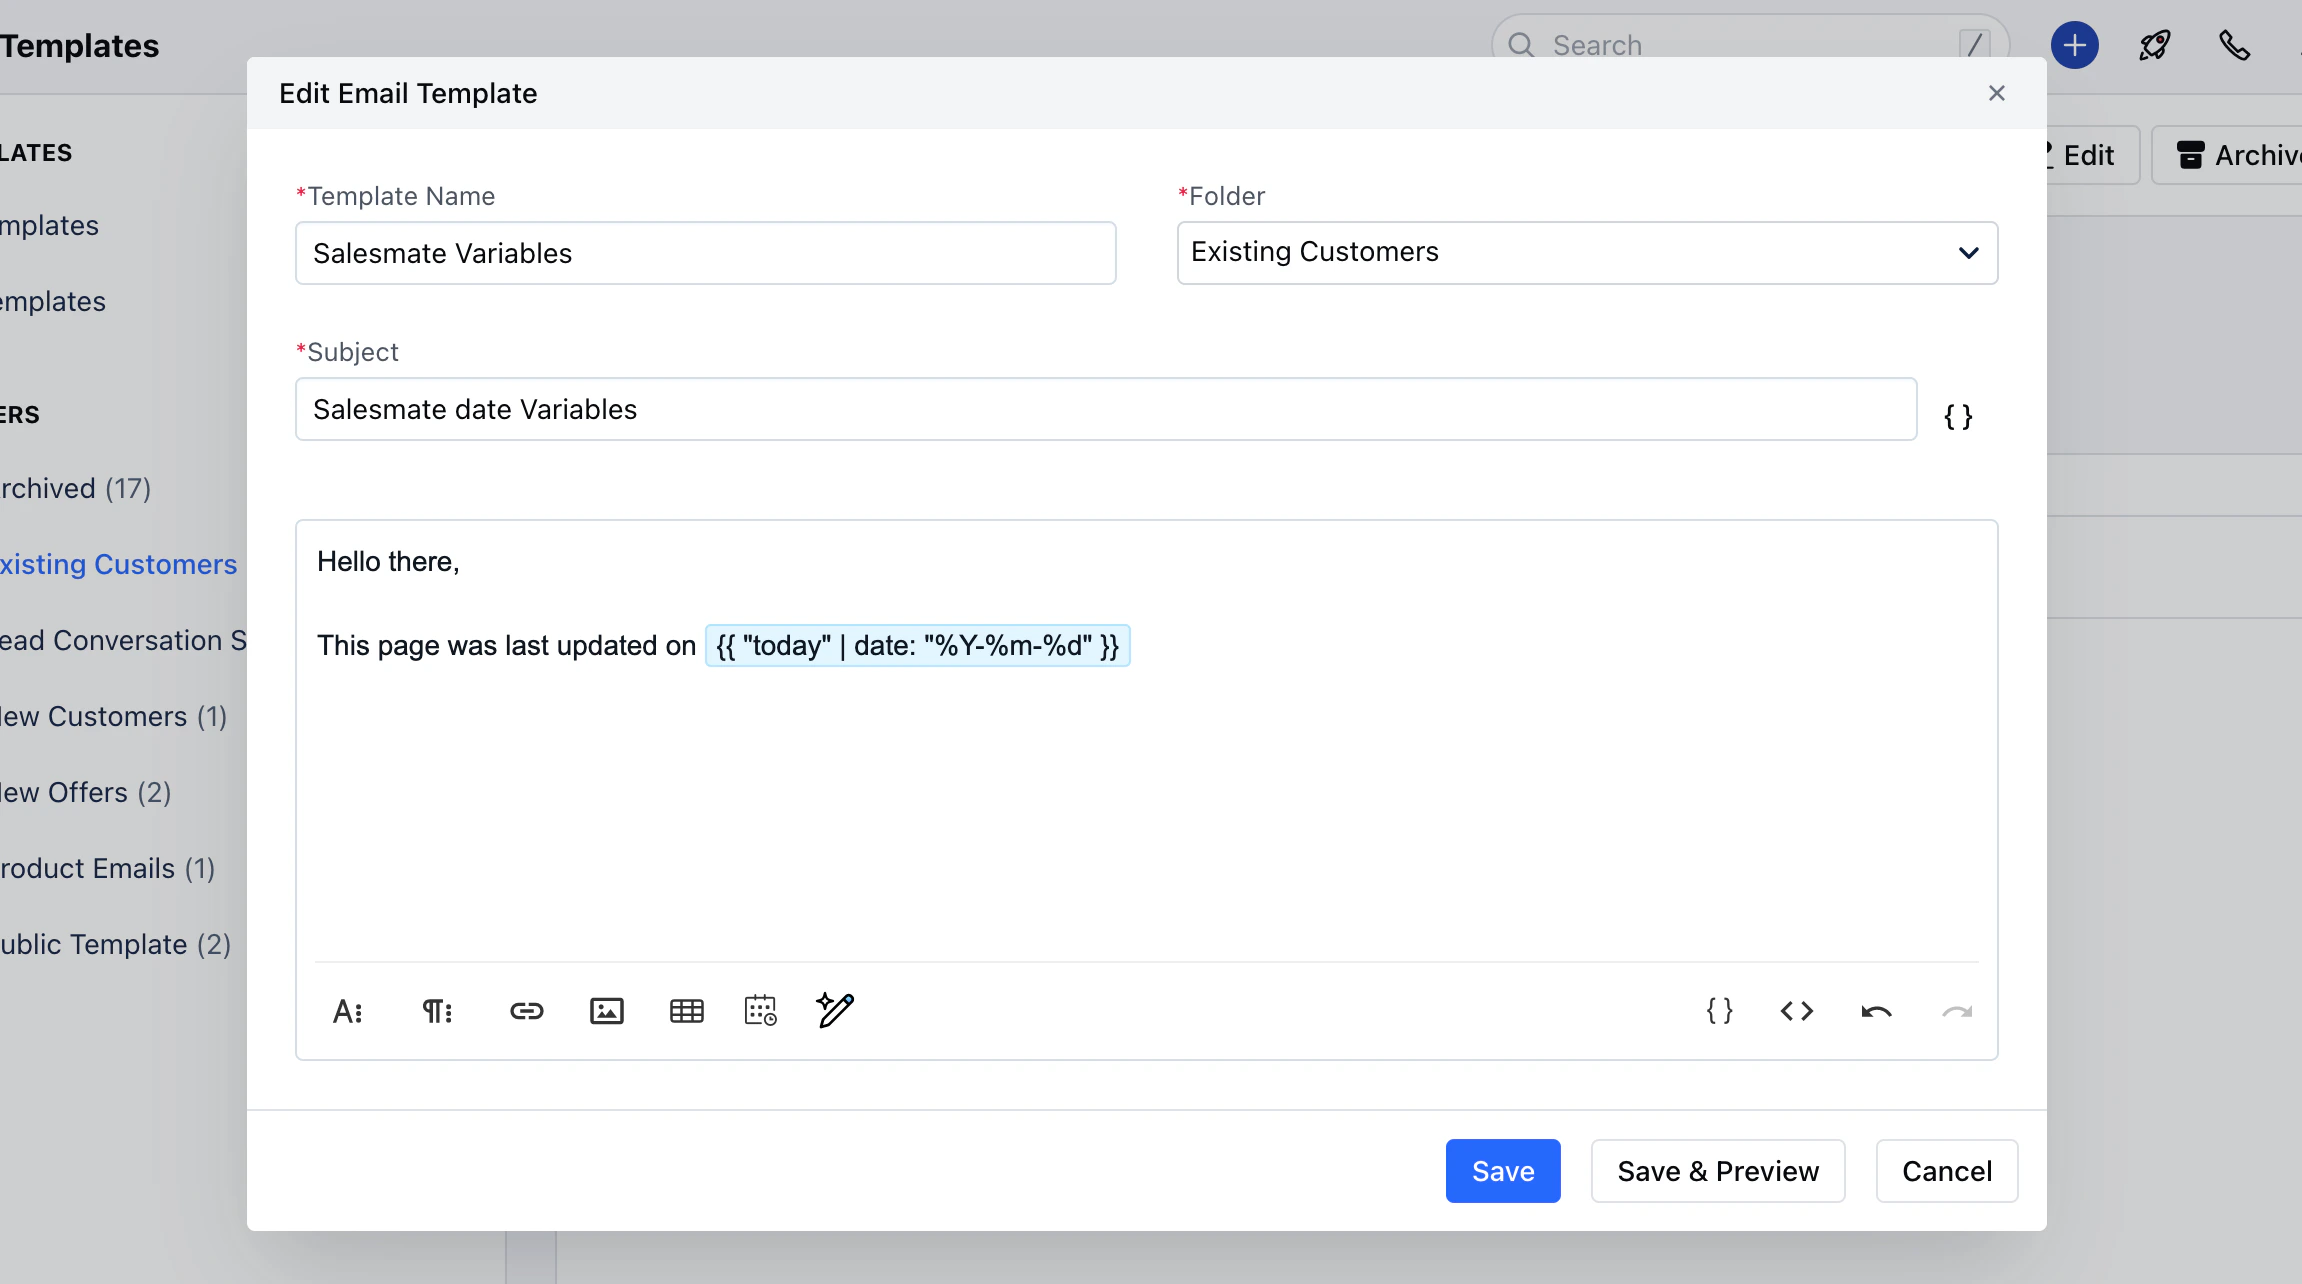This screenshot has width=2302, height=1284.
Task: Open the Archived (17) folder
Action: click(x=76, y=488)
